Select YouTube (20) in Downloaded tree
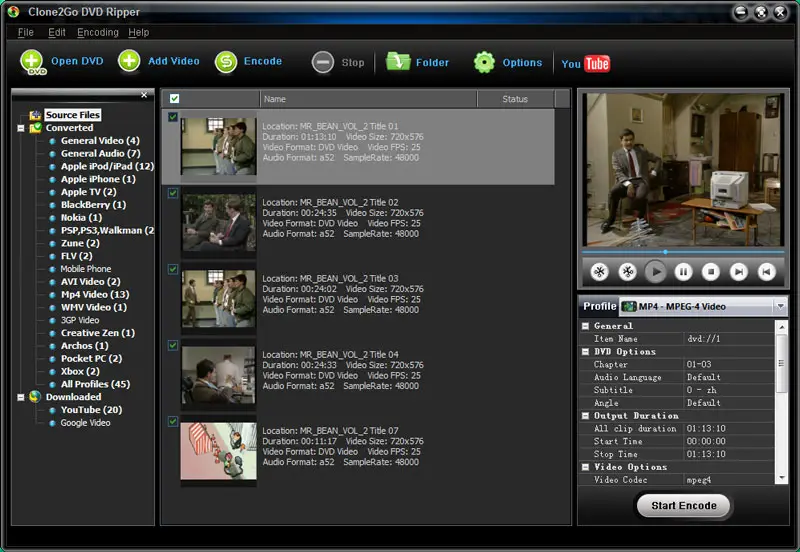 91,410
